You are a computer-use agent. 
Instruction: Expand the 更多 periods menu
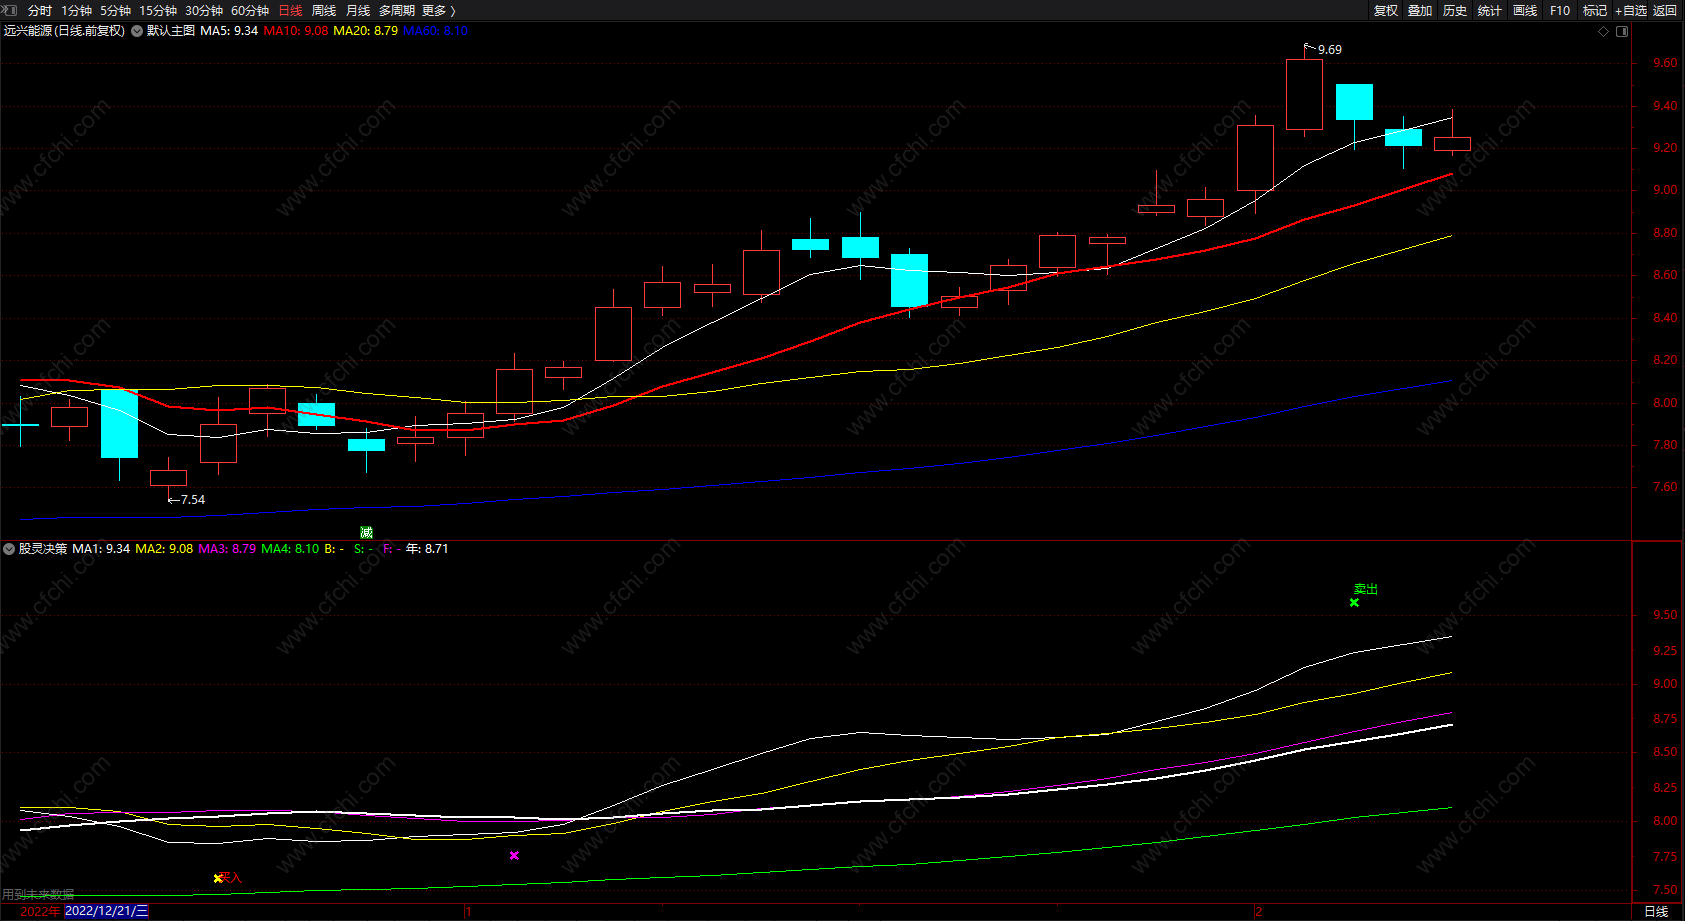coord(438,11)
